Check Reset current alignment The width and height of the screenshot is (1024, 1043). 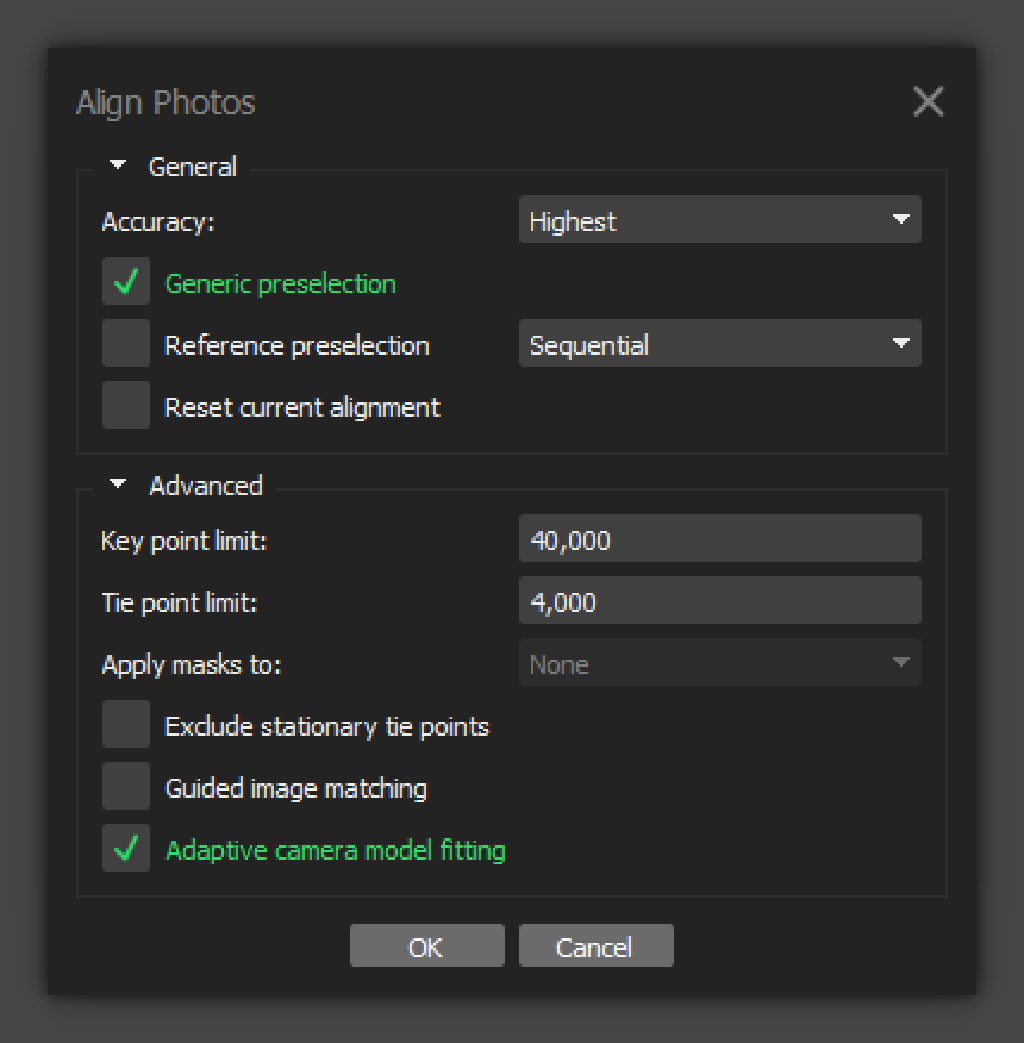(x=126, y=407)
